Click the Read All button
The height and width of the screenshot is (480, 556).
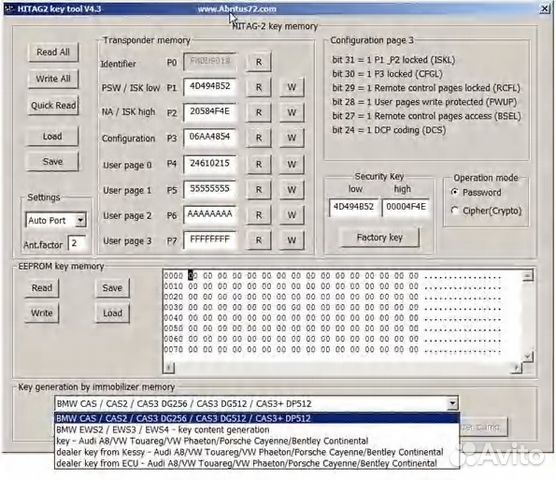coord(53,52)
